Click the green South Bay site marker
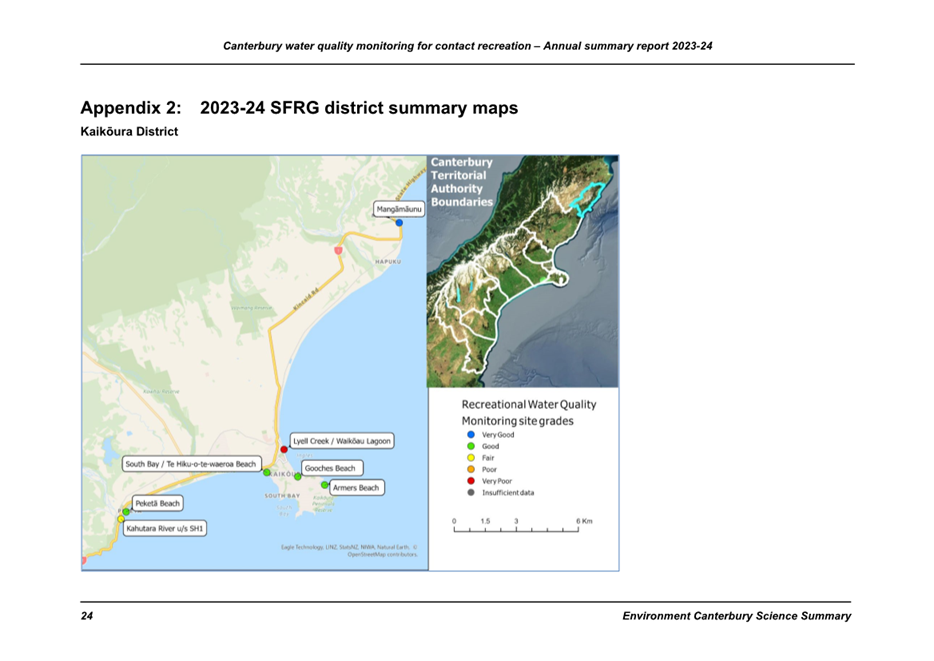Image resolution: width=934 pixels, height=661 pixels. point(267,472)
